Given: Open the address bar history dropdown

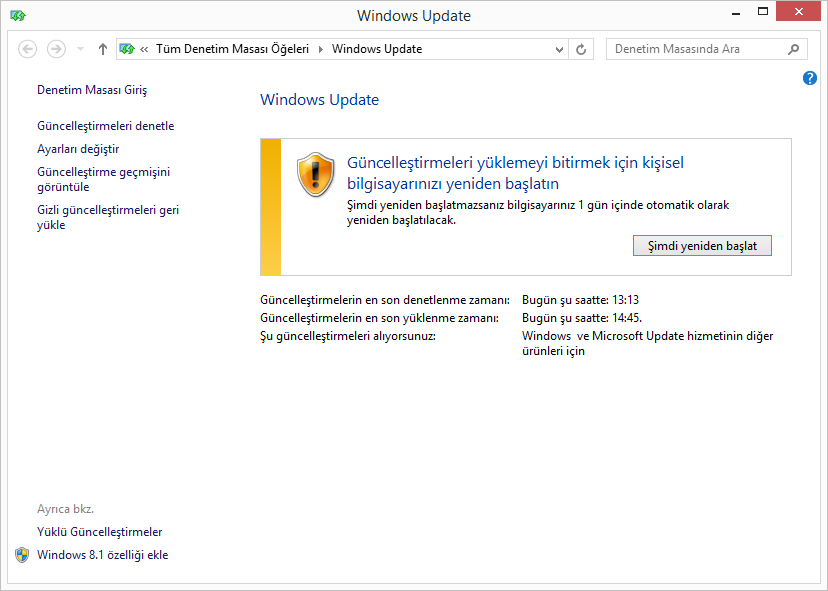Looking at the screenshot, I should pos(559,49).
